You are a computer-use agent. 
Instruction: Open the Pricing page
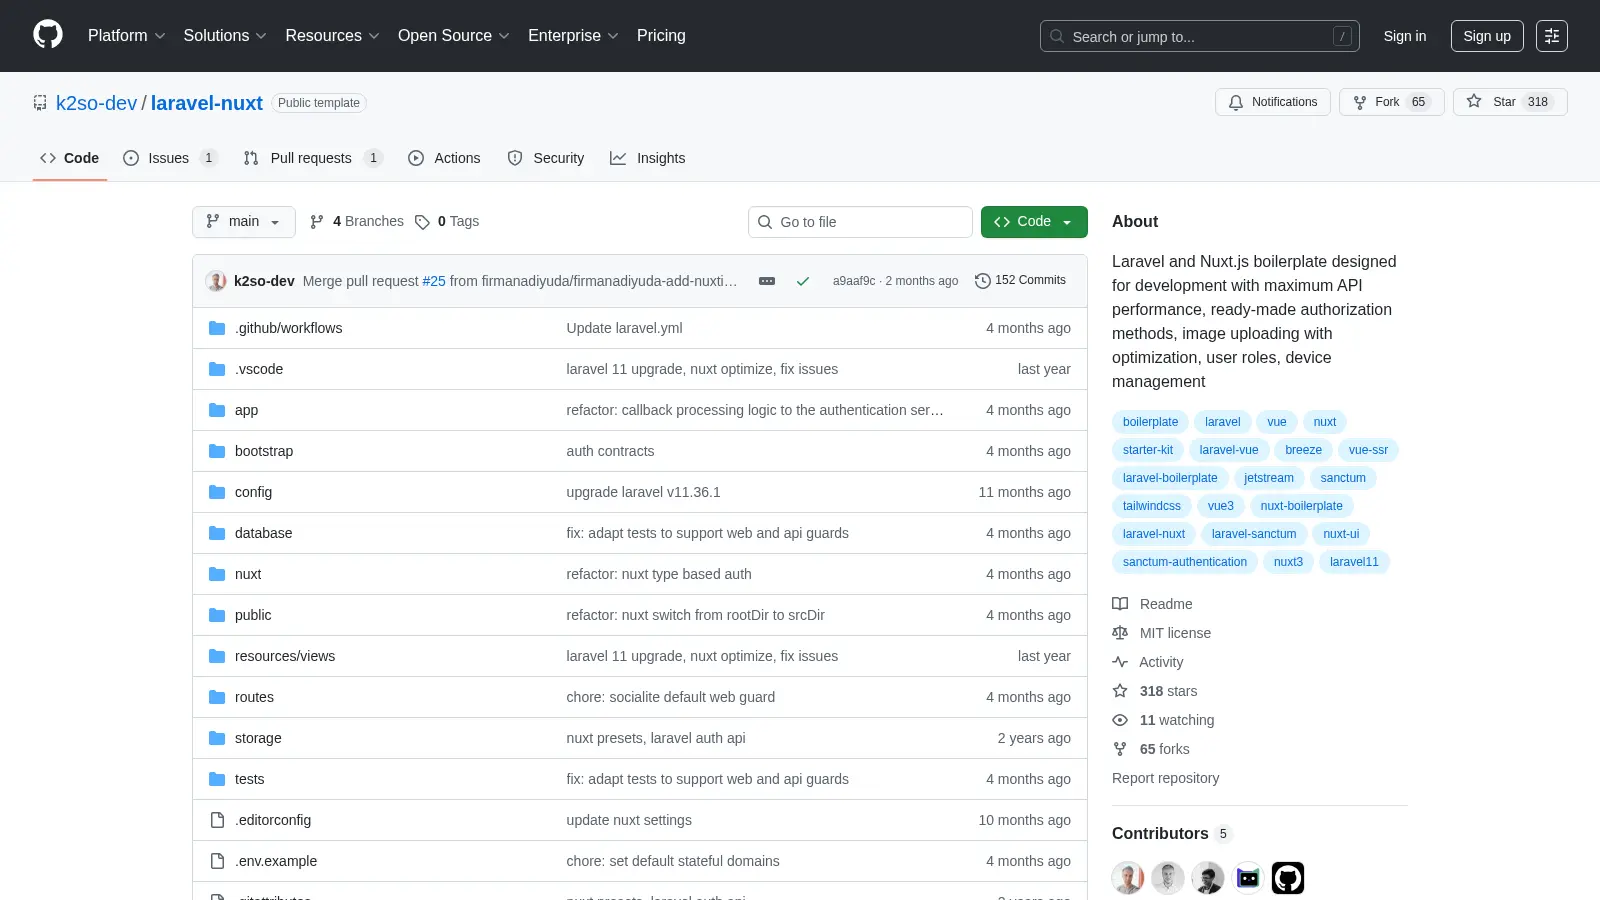(661, 36)
